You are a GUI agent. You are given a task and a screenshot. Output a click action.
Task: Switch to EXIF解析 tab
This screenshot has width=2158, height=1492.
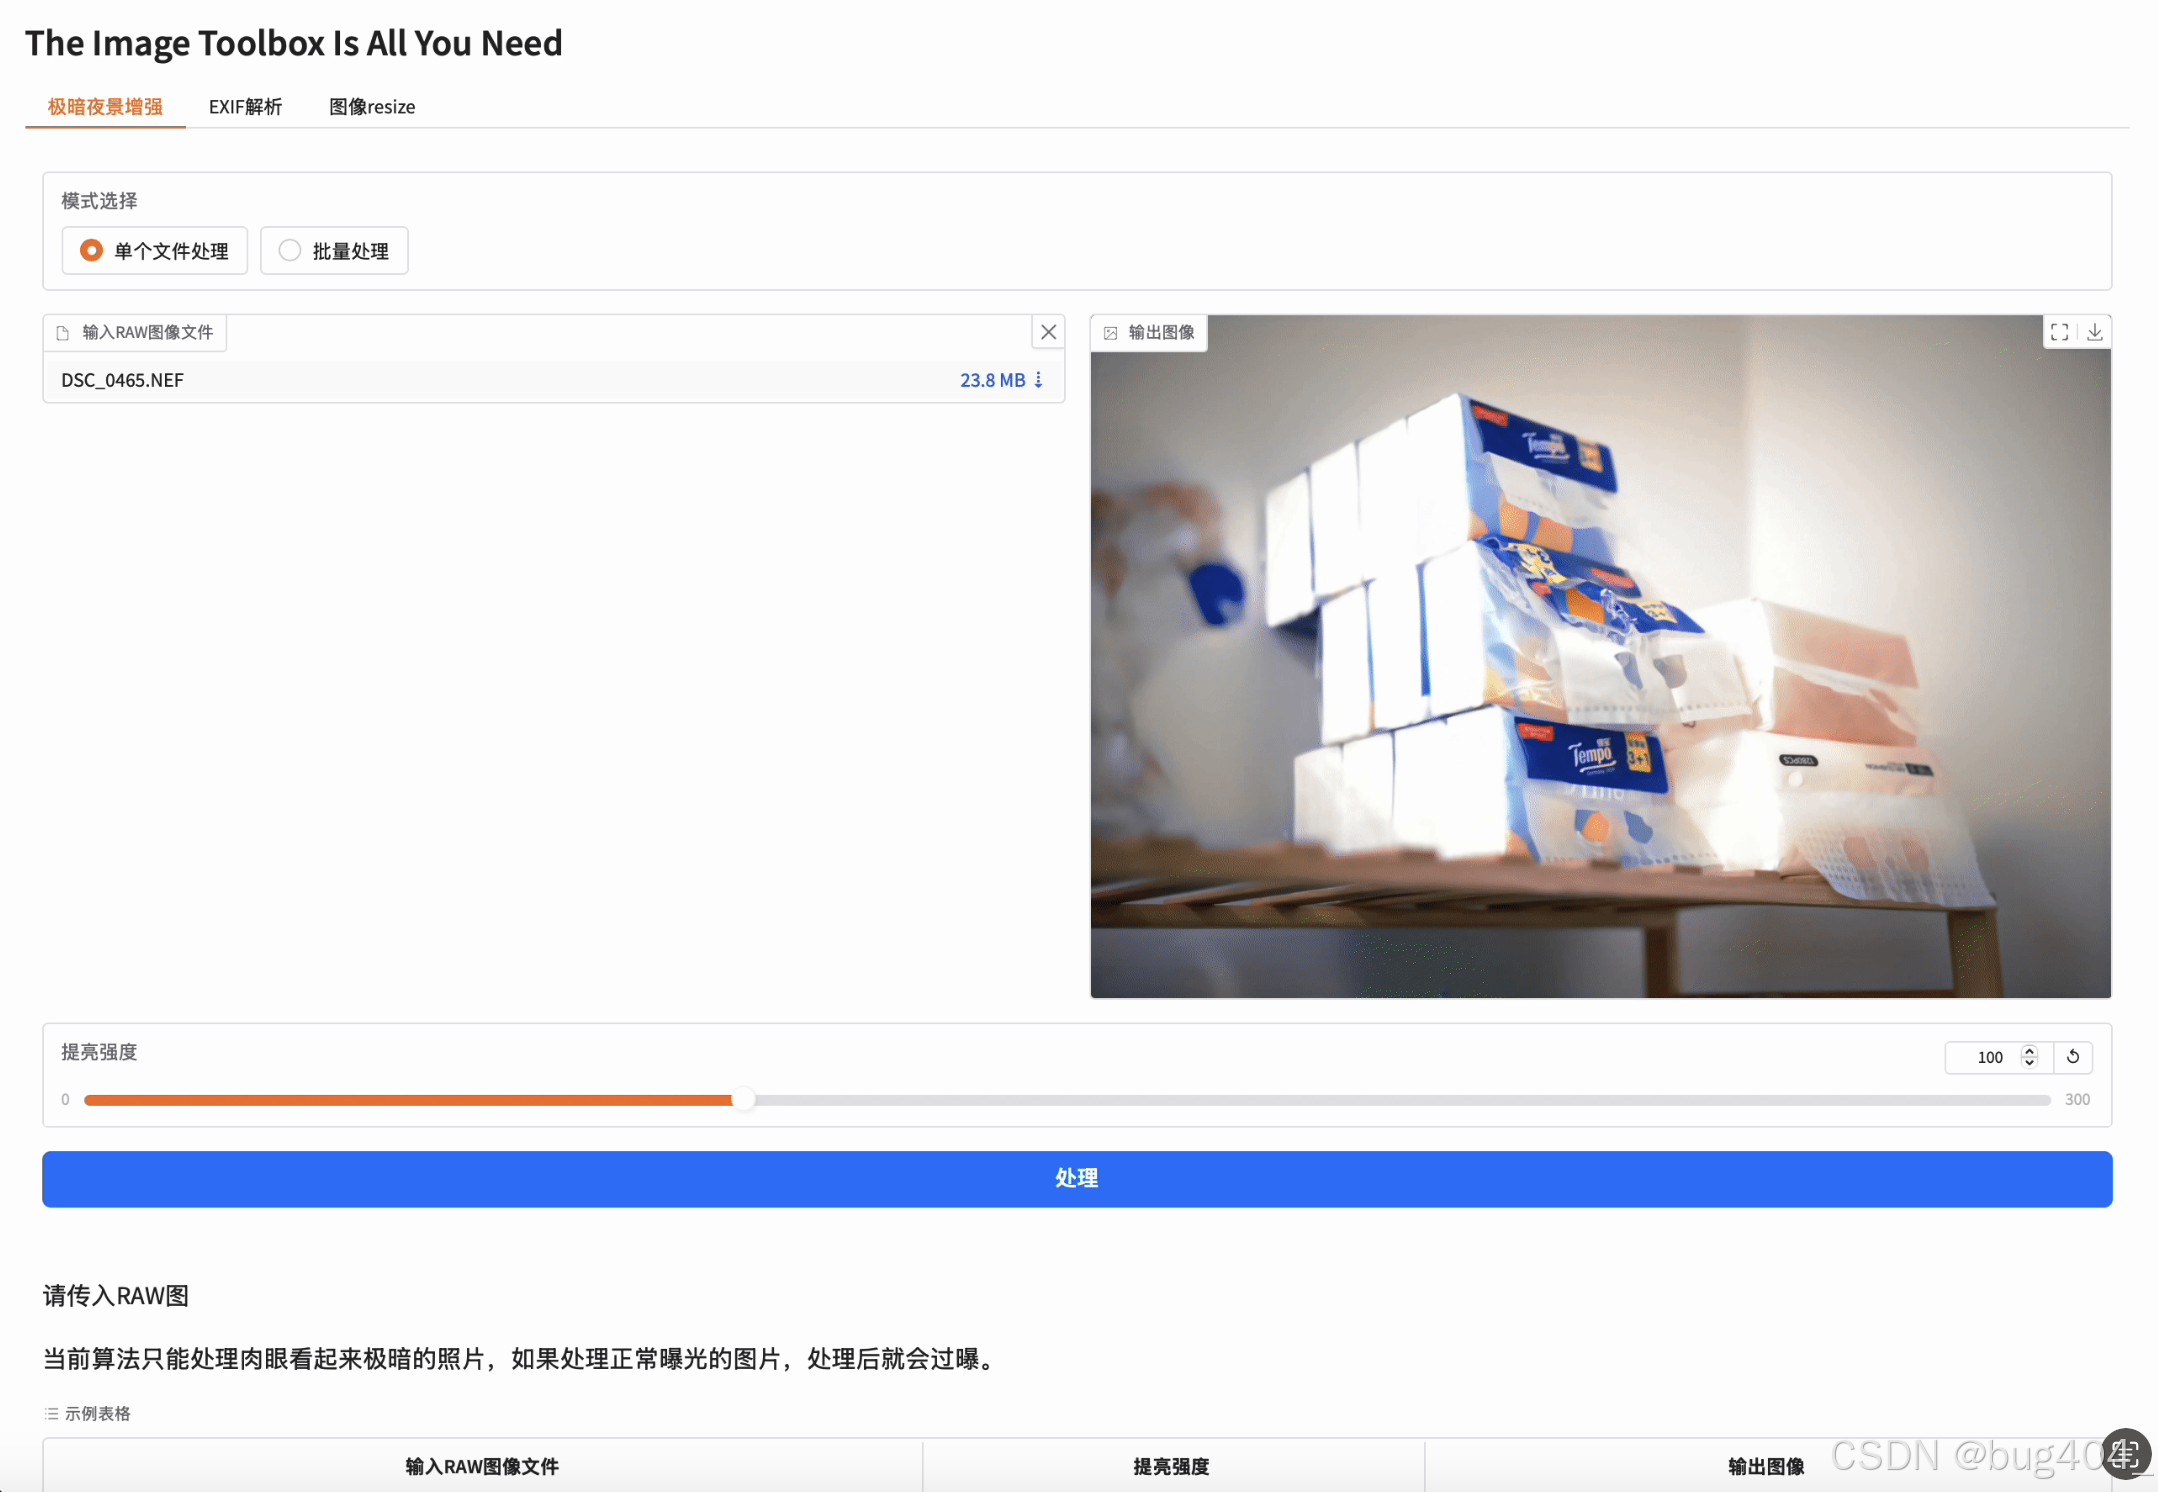pos(245,107)
